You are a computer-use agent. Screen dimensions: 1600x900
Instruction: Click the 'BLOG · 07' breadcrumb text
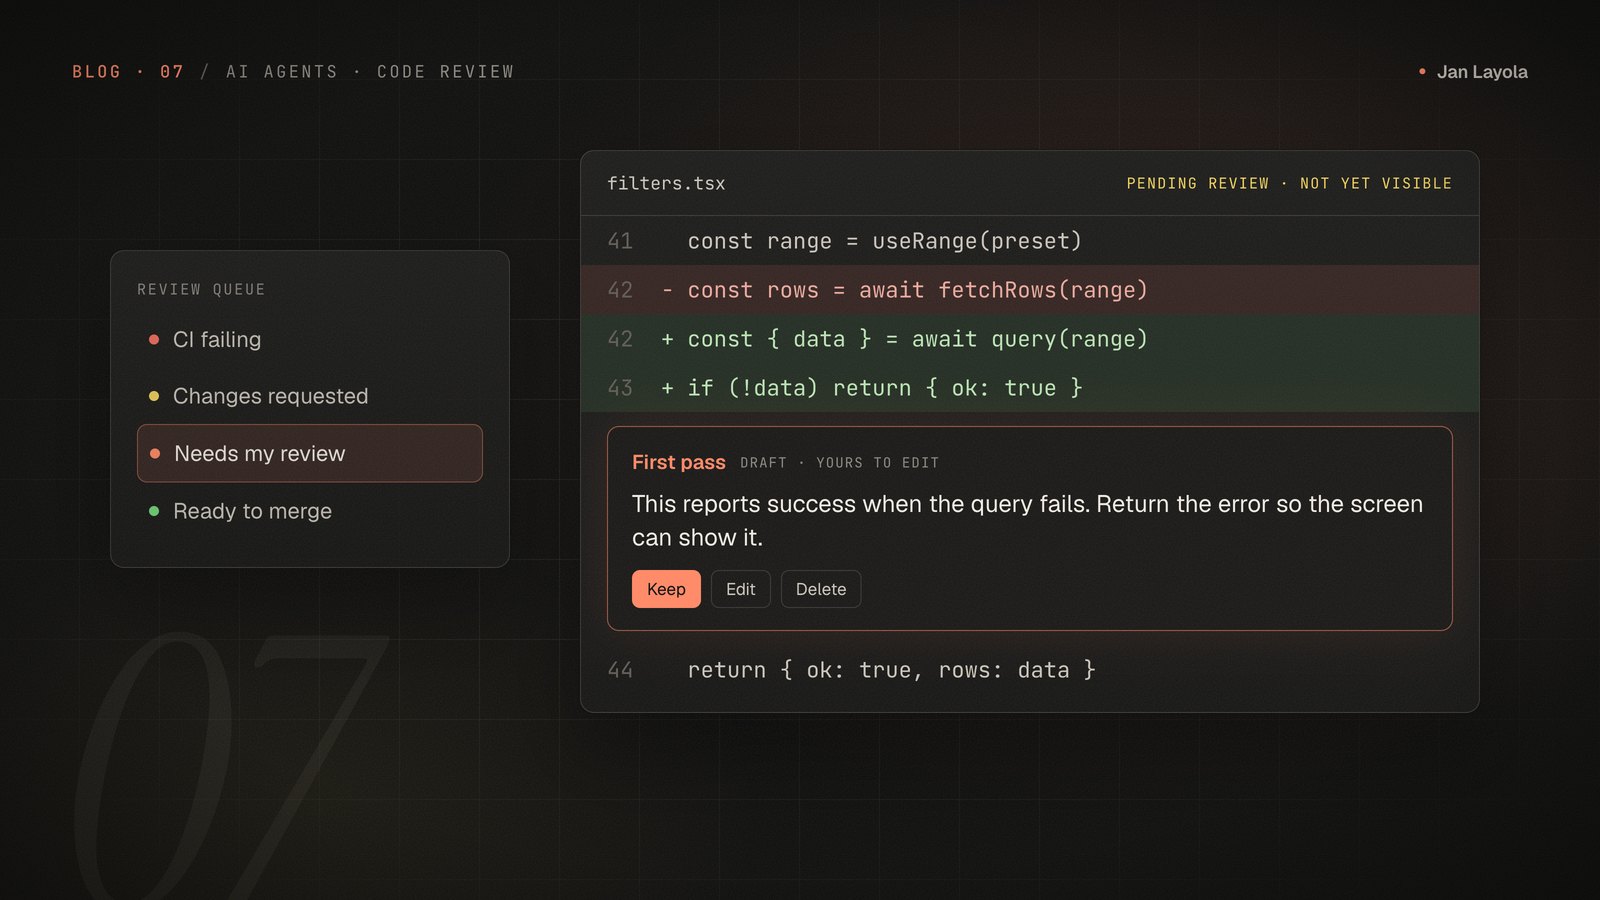pyautogui.click(x=128, y=72)
